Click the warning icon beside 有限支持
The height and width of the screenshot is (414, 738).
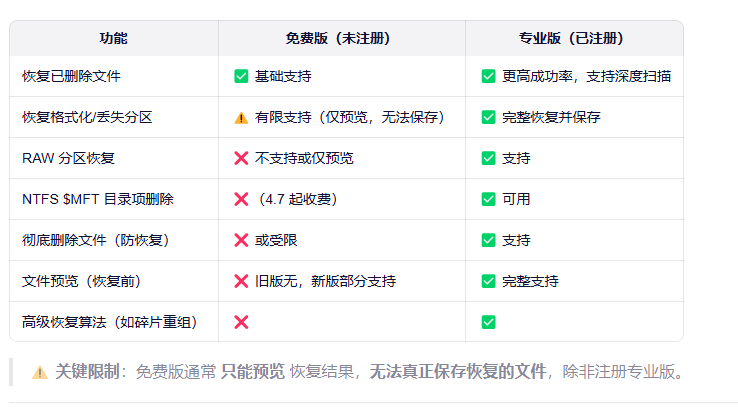pos(241,117)
